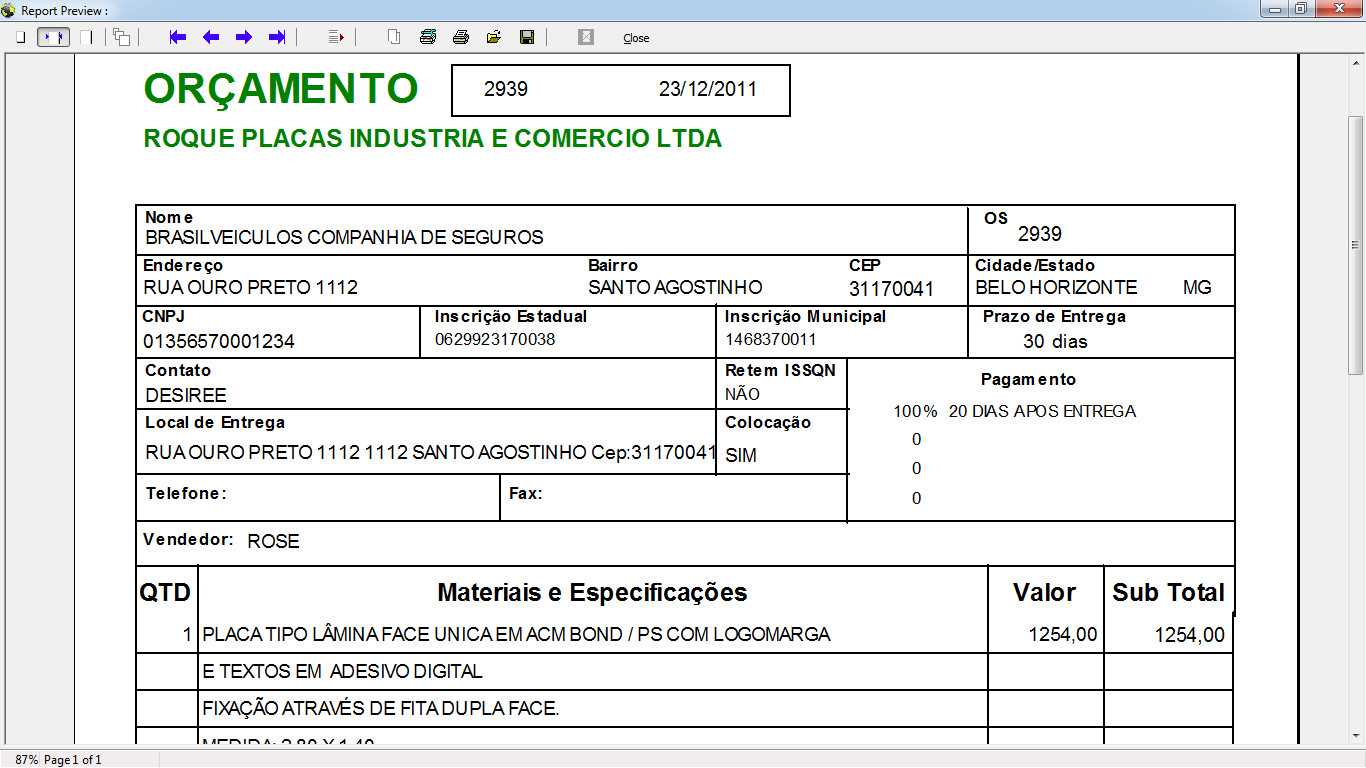
Task: Toggle the page width zoom button
Action: [54, 37]
